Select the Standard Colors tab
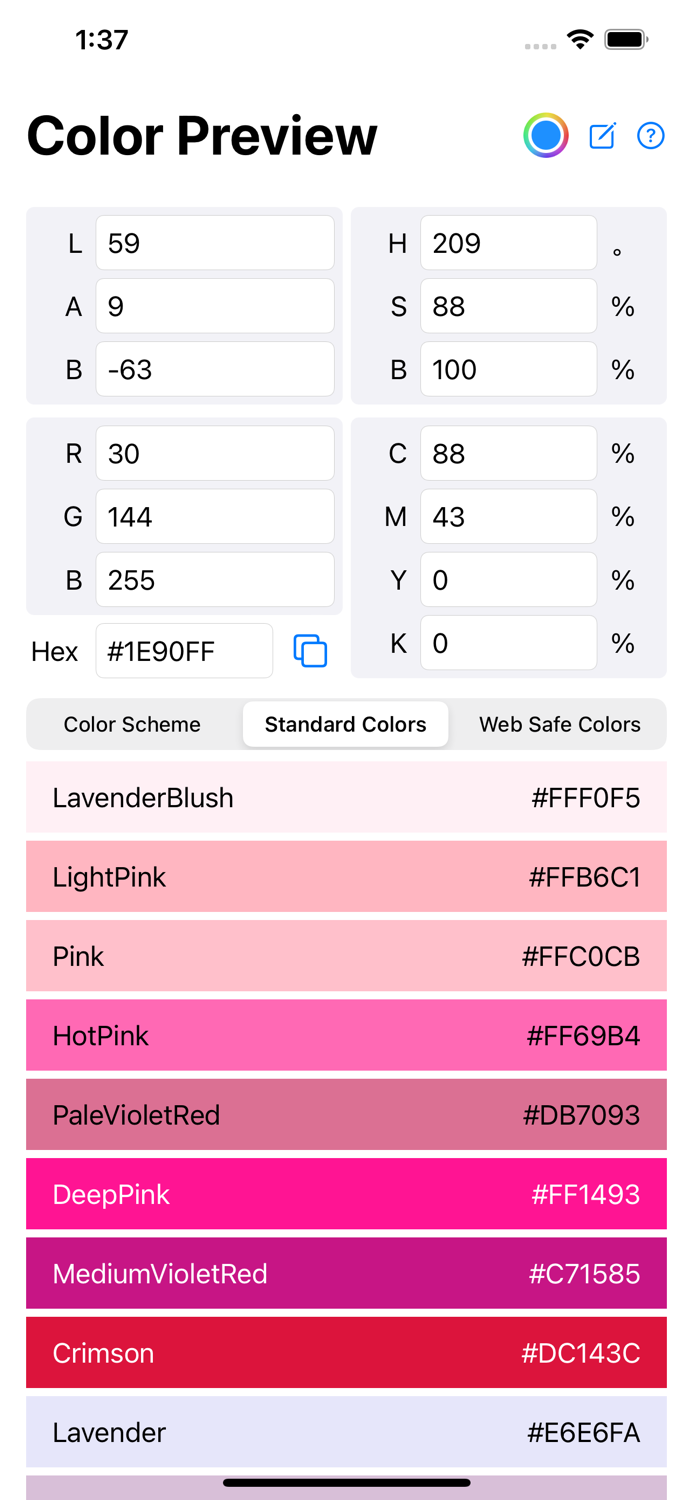This screenshot has width=693, height=1500. coord(345,724)
